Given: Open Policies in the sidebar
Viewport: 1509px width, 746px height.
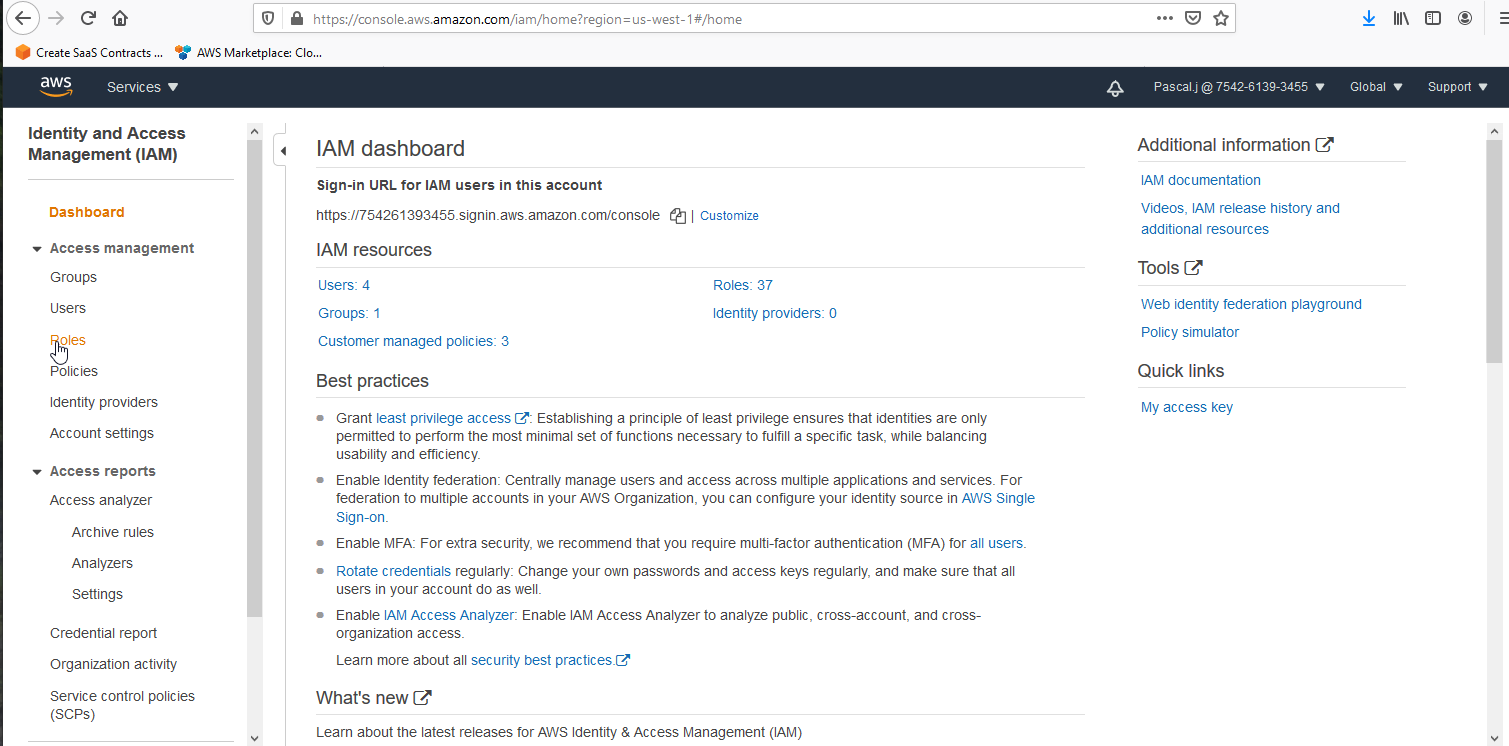Looking at the screenshot, I should [x=74, y=371].
